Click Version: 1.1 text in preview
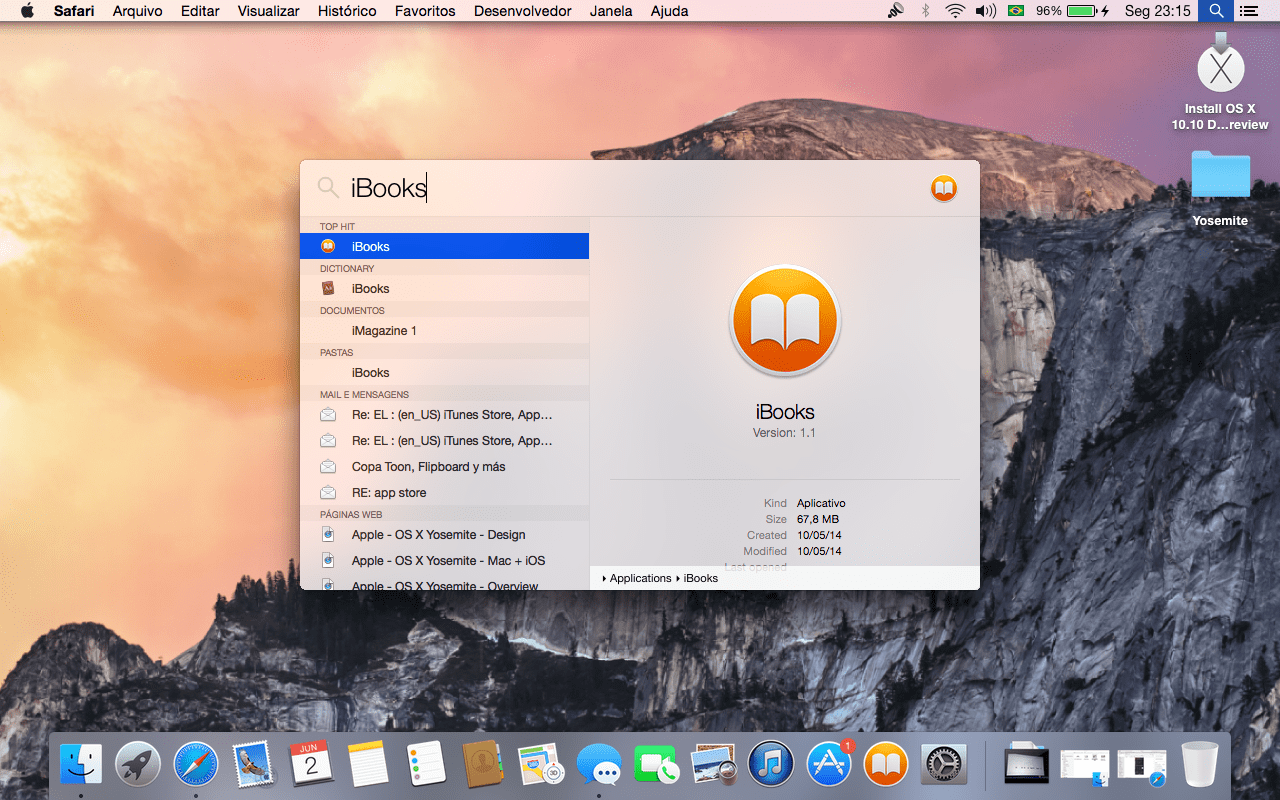The width and height of the screenshot is (1280, 800). 785,433
